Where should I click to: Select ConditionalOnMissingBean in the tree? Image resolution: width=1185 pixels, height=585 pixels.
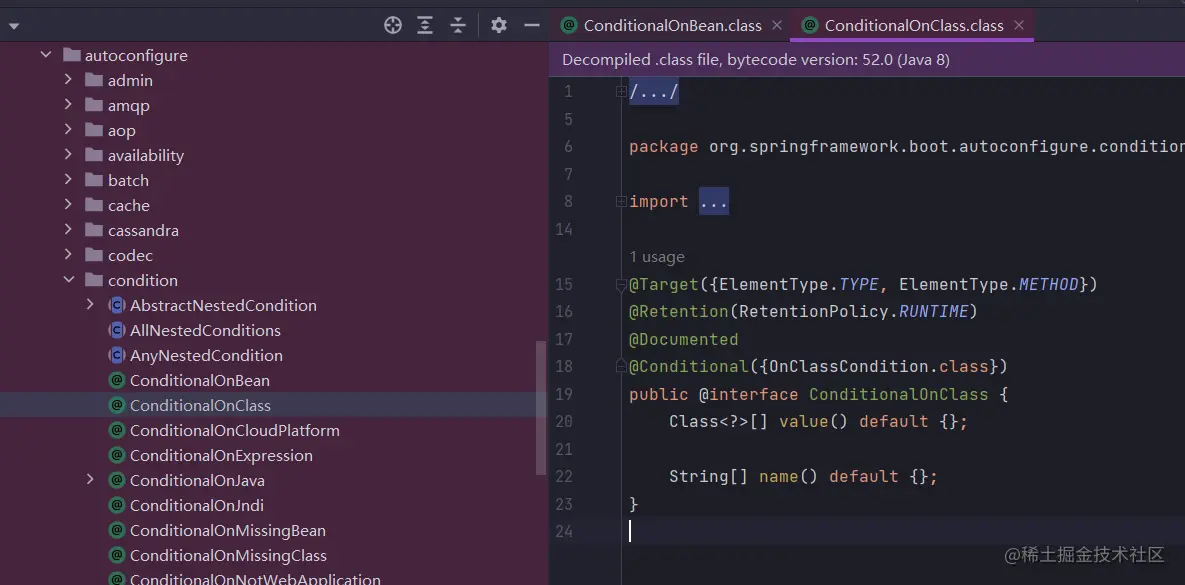click(227, 530)
